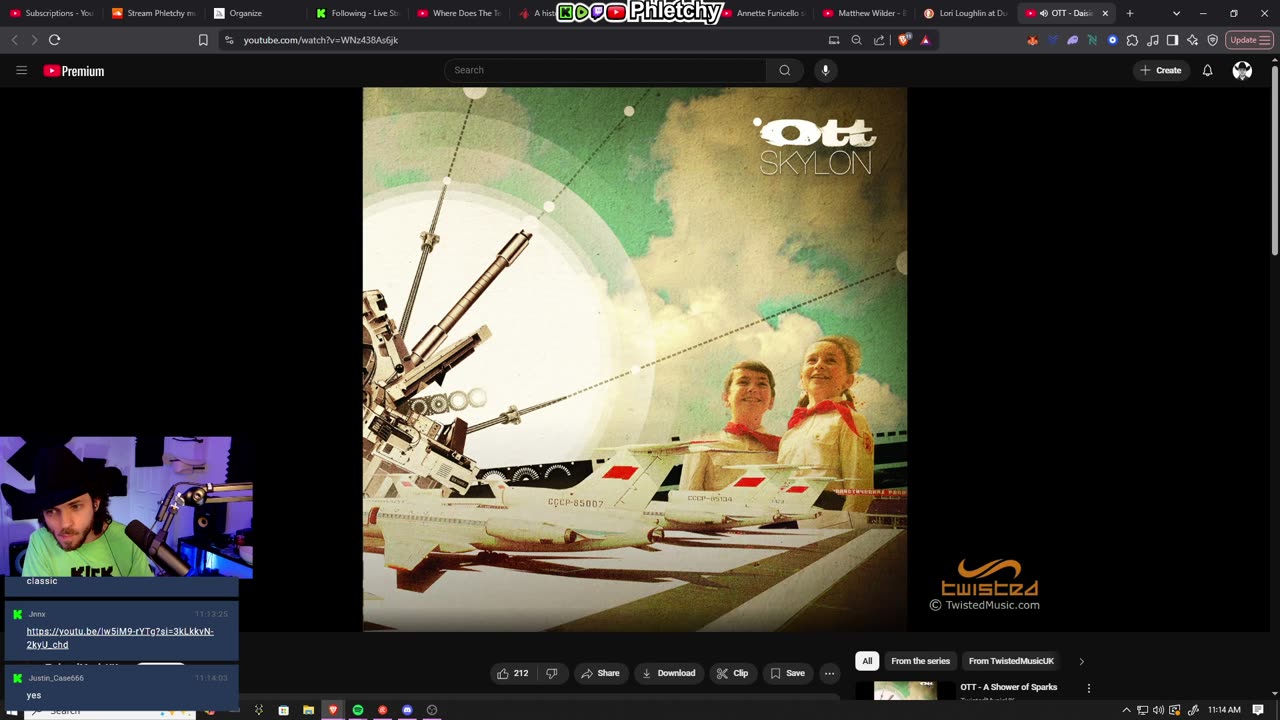Show hidden system tray icons

[1126, 710]
